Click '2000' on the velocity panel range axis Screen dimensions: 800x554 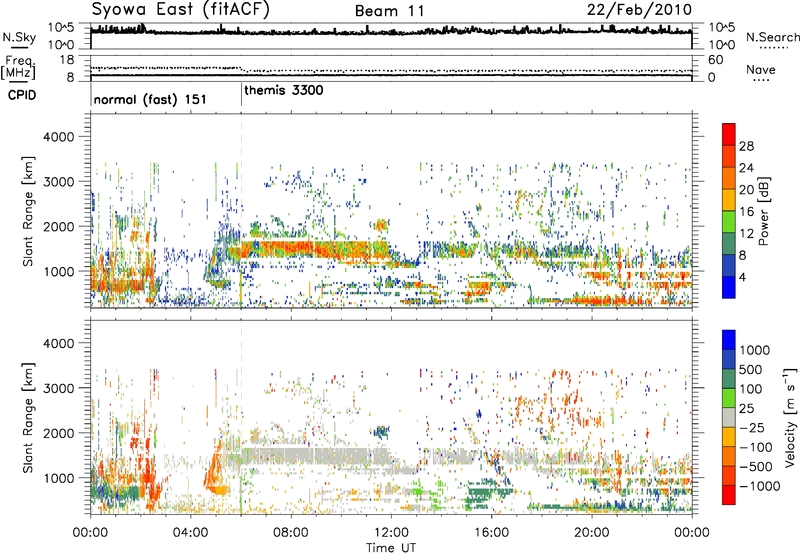[59, 433]
